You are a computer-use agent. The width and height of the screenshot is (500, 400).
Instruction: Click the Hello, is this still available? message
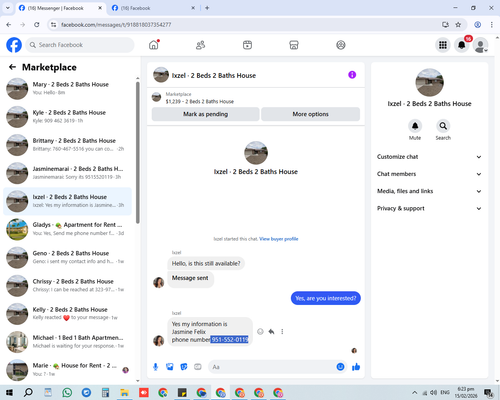pos(206,263)
